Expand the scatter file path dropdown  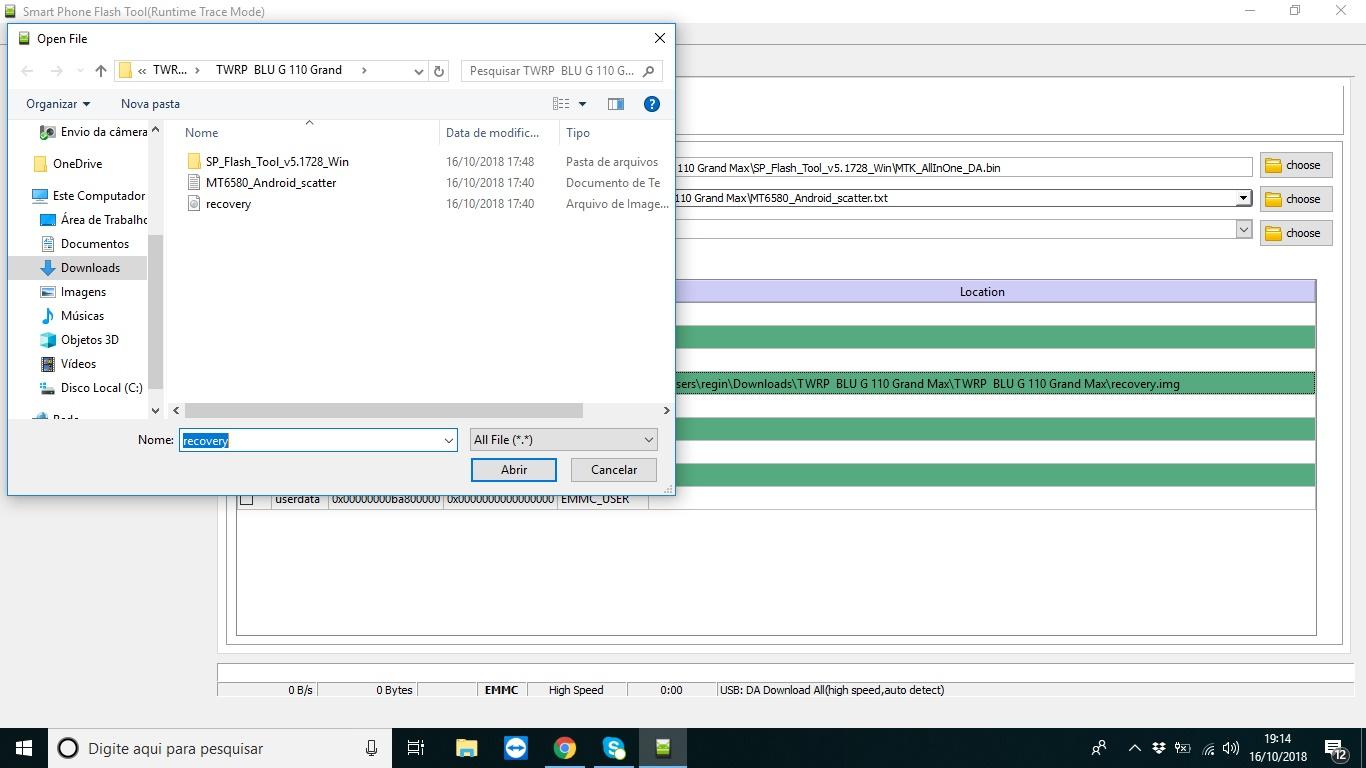(x=1243, y=198)
